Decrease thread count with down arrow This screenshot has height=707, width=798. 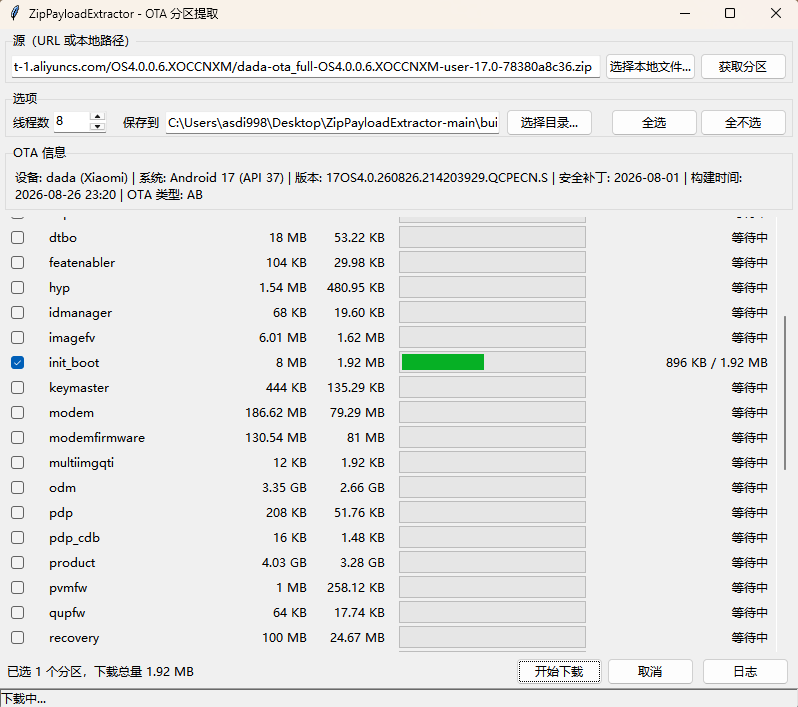click(97, 127)
